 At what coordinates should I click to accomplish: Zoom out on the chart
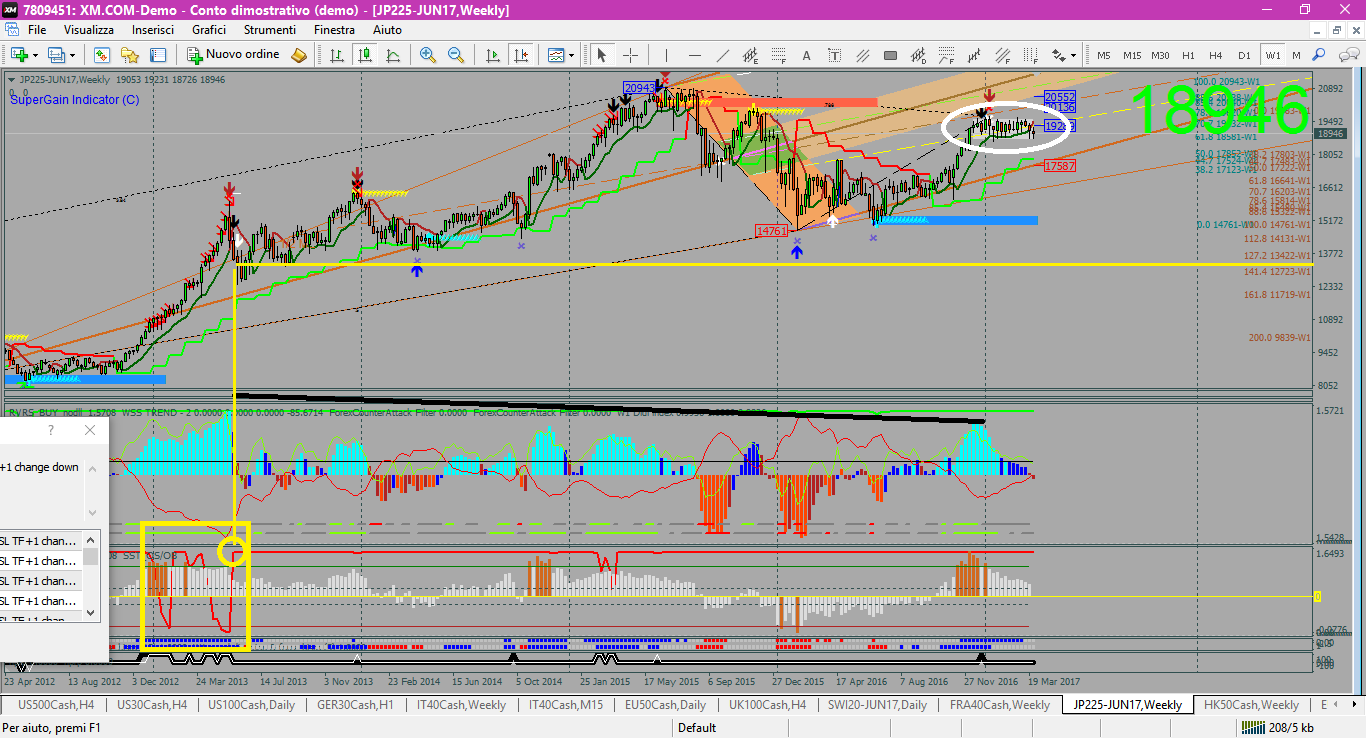(456, 55)
